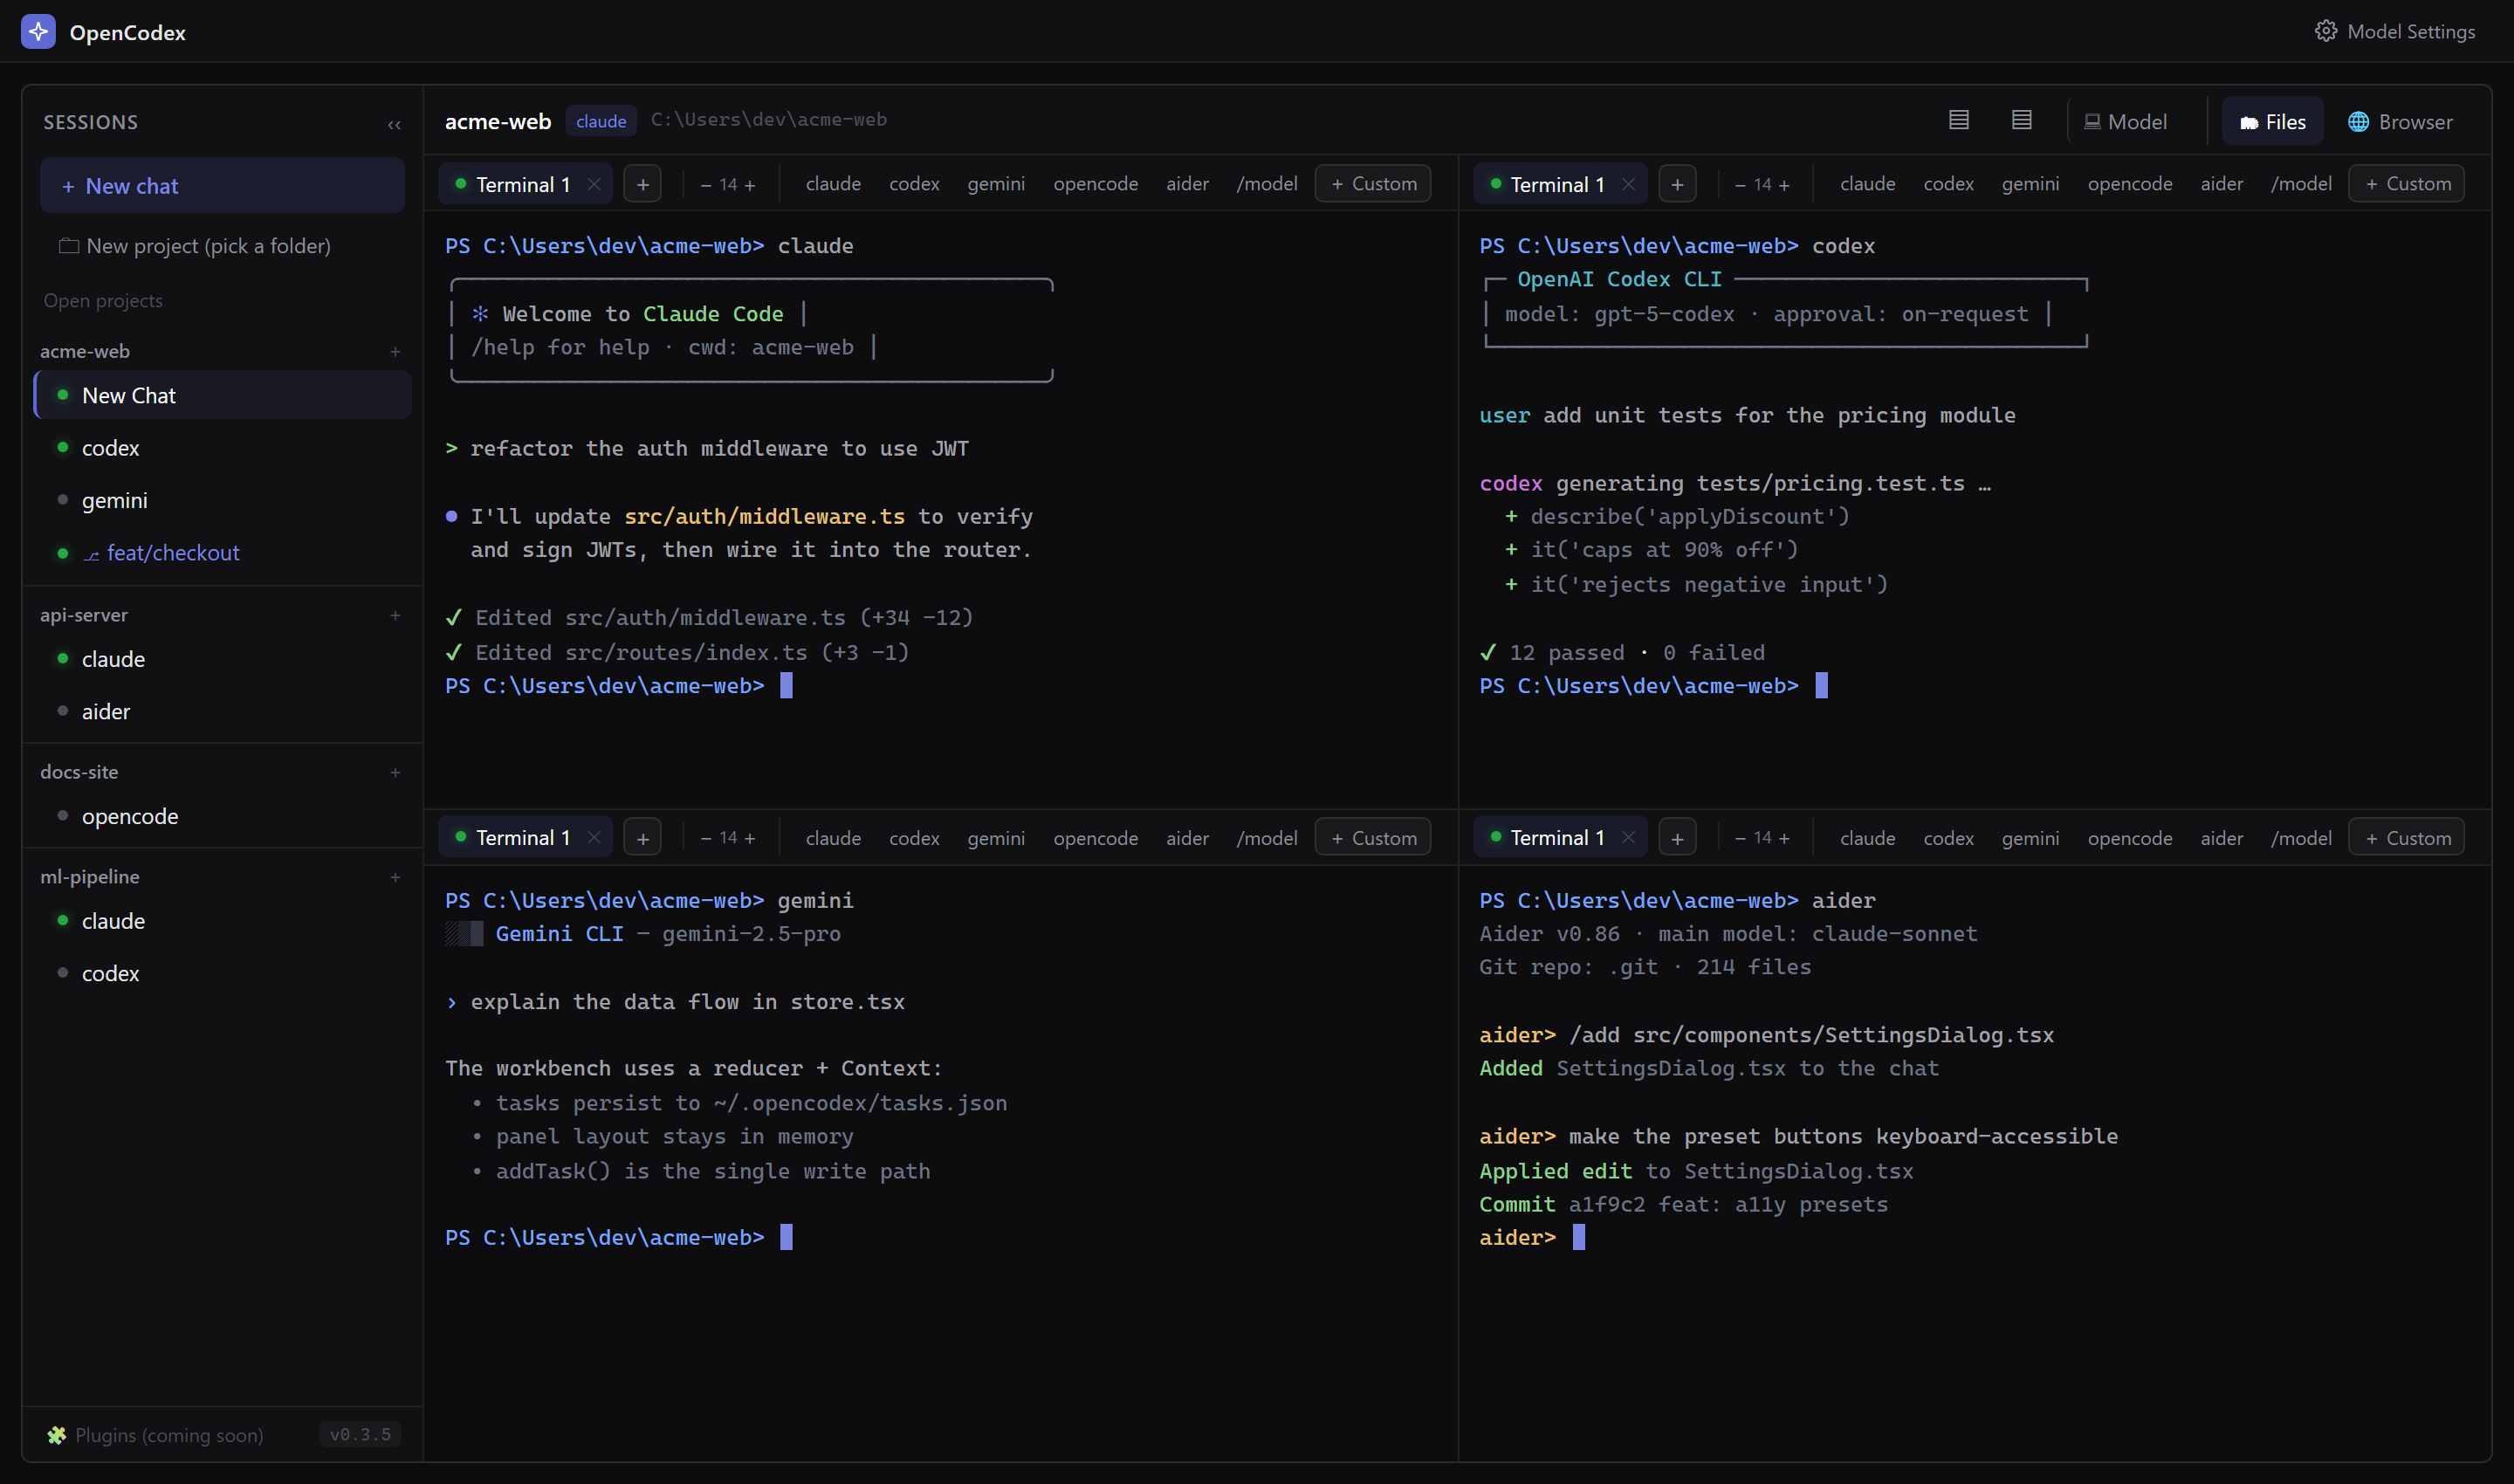This screenshot has height=1484, width=2514.
Task: Switch to the Files panel
Action: pos(2272,122)
